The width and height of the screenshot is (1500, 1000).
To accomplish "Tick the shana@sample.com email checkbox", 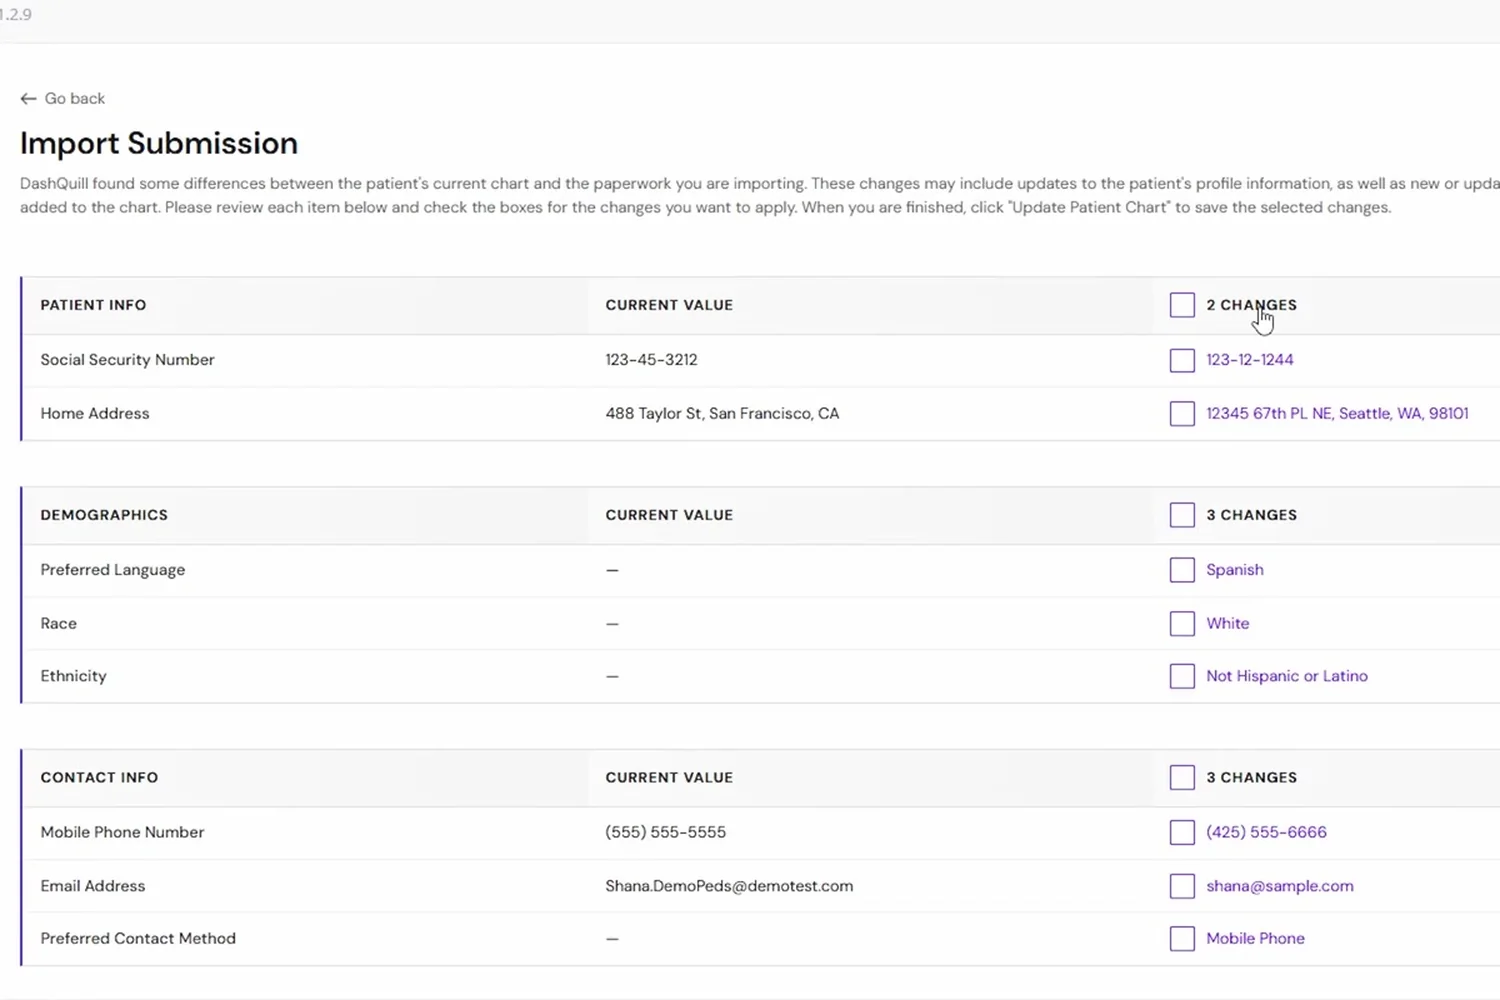I will pyautogui.click(x=1182, y=887).
